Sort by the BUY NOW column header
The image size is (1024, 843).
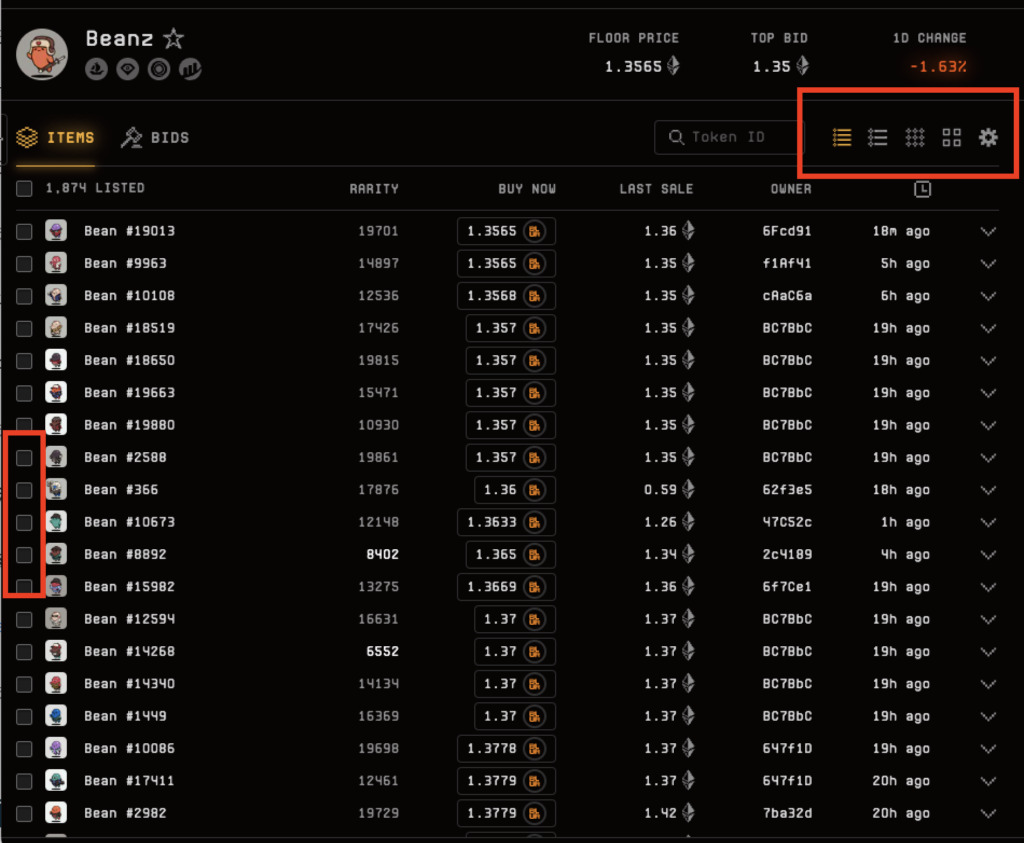point(527,189)
